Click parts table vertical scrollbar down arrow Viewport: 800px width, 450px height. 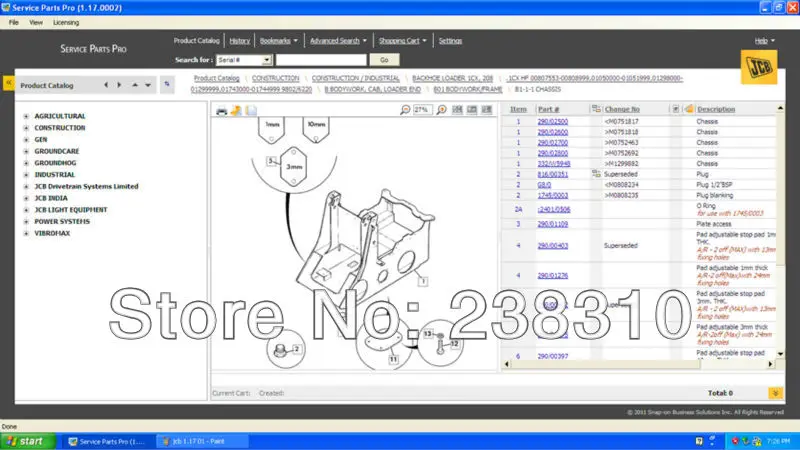[x=780, y=354]
